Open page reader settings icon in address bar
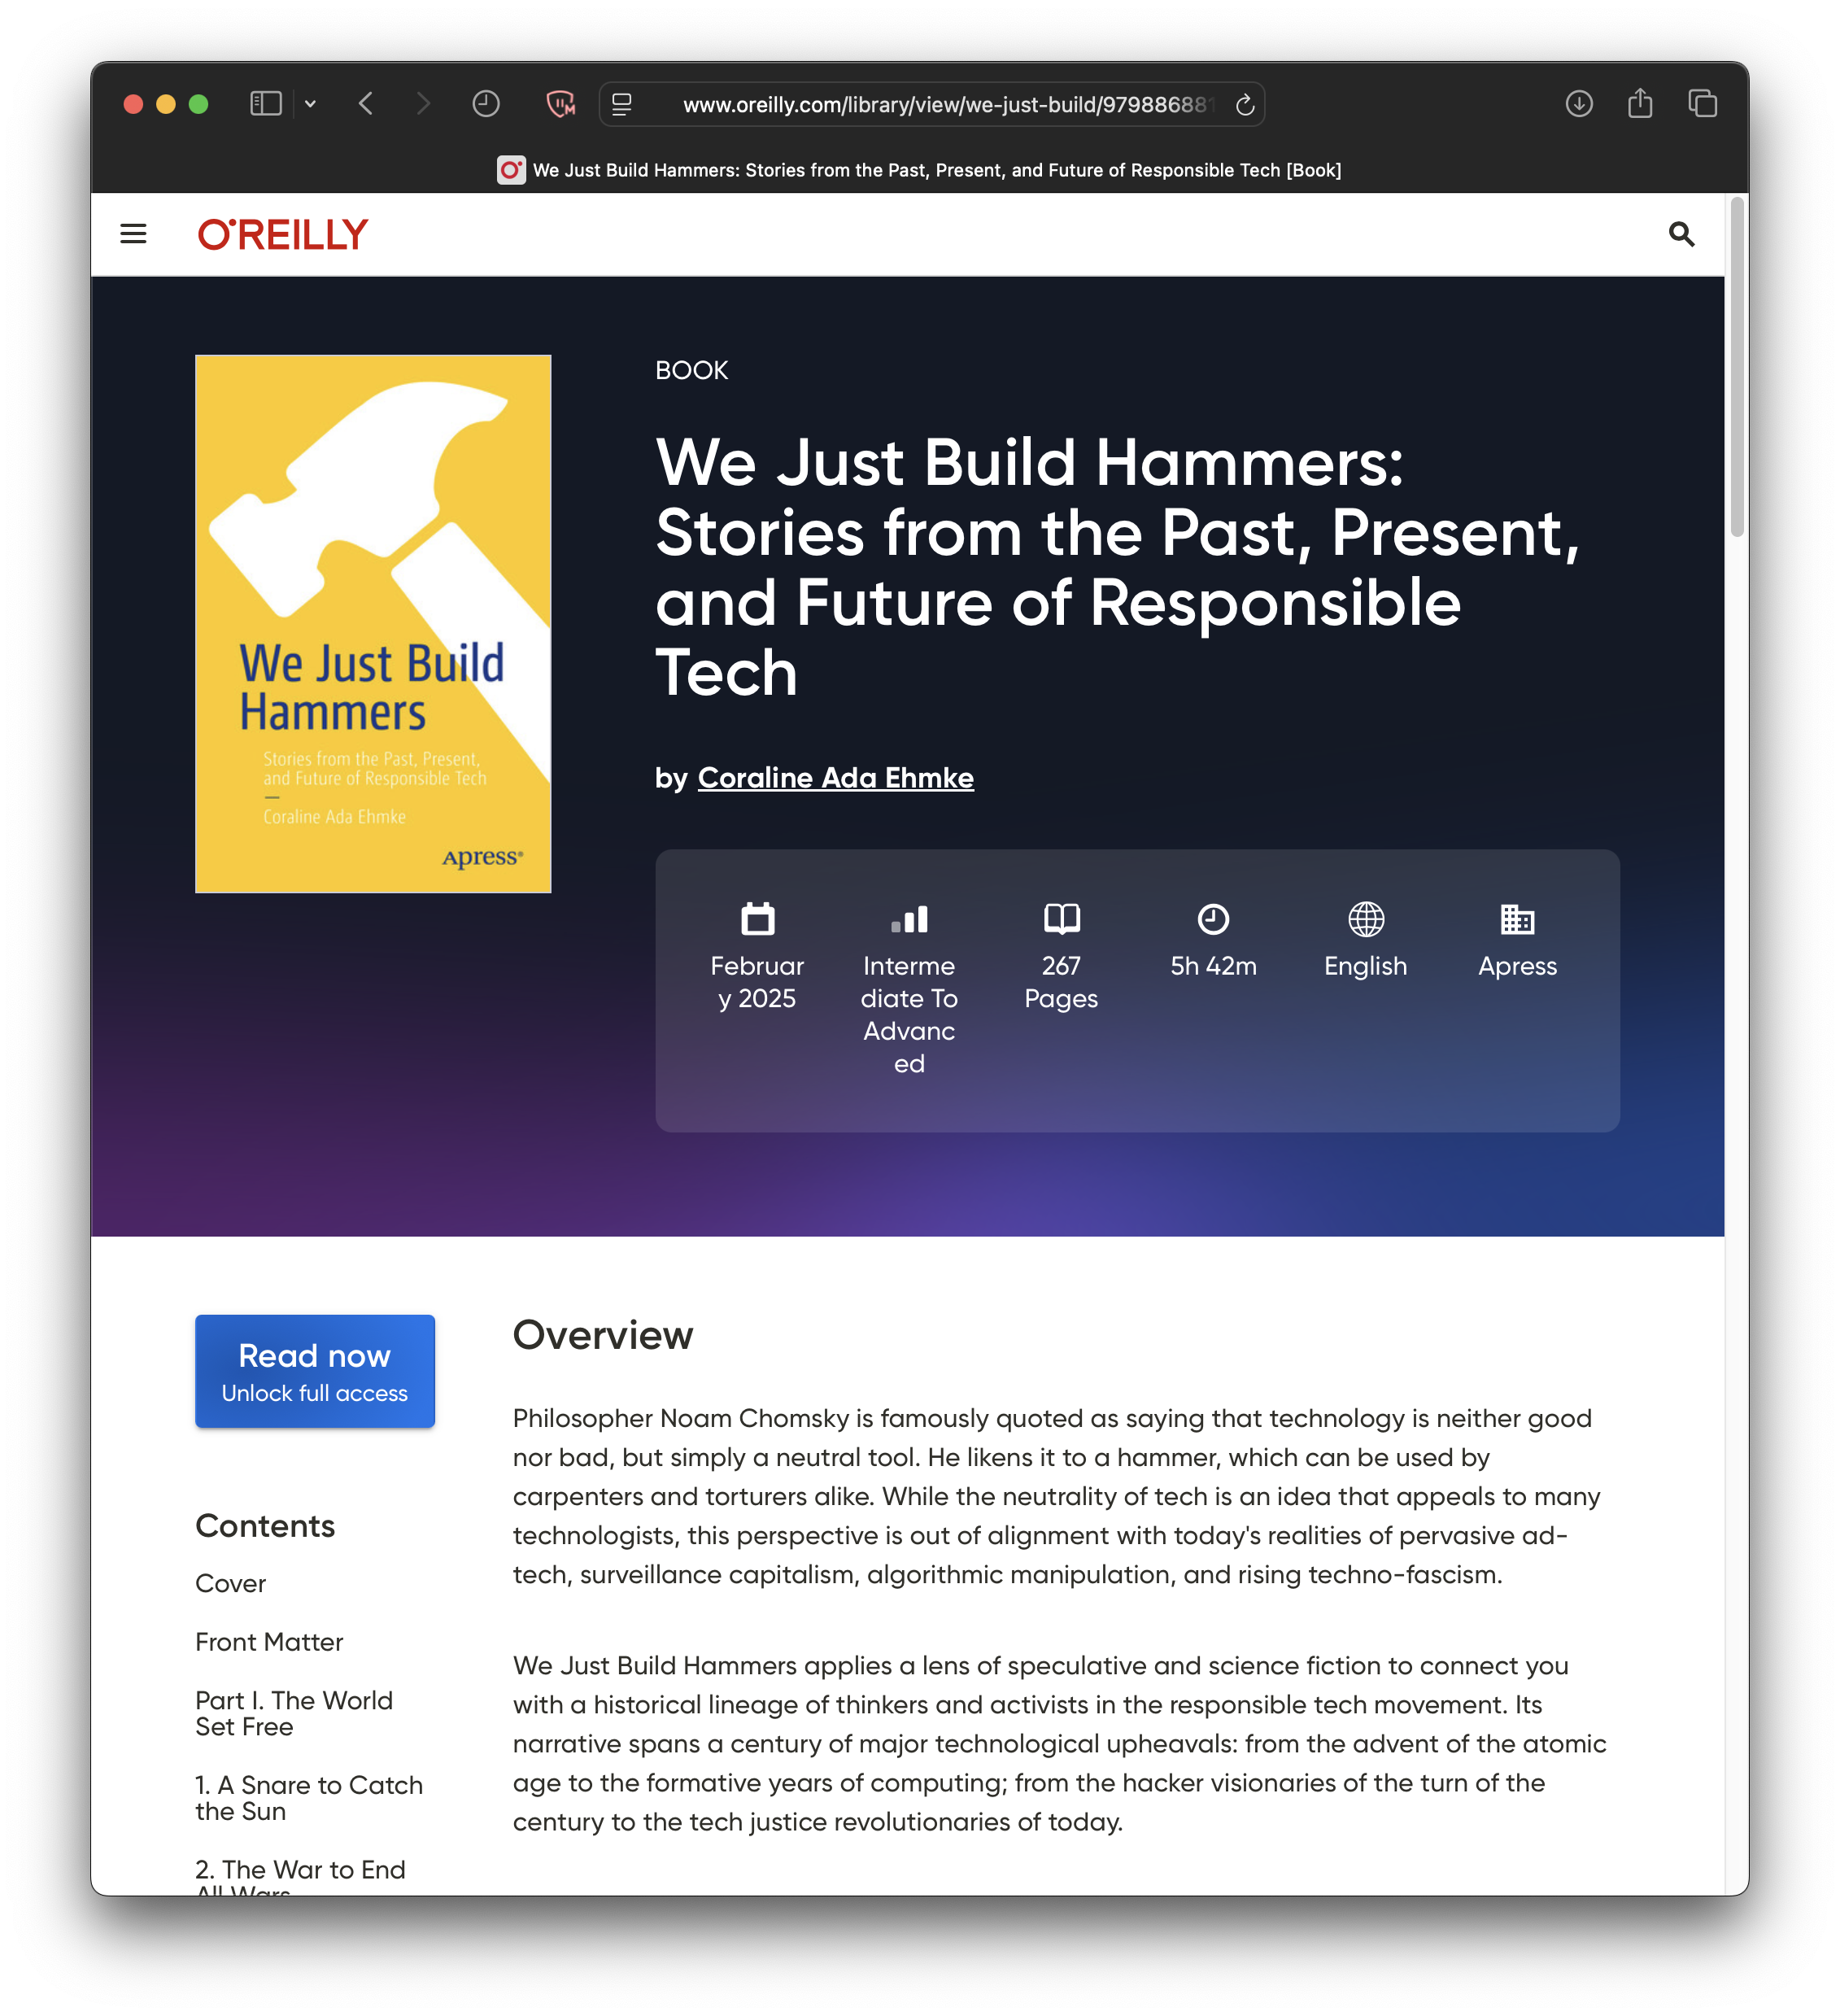The width and height of the screenshot is (1840, 2016). click(x=622, y=104)
